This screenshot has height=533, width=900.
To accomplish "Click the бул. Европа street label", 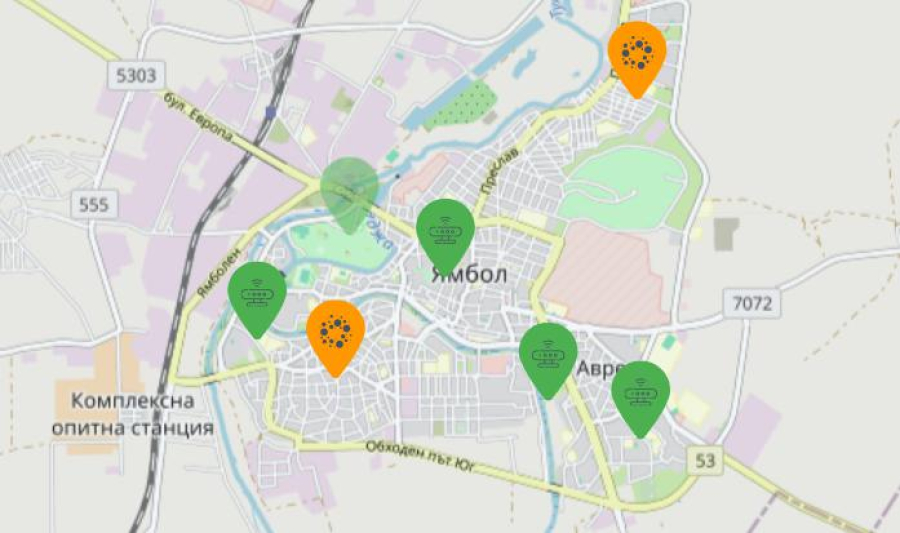I will click(199, 116).
